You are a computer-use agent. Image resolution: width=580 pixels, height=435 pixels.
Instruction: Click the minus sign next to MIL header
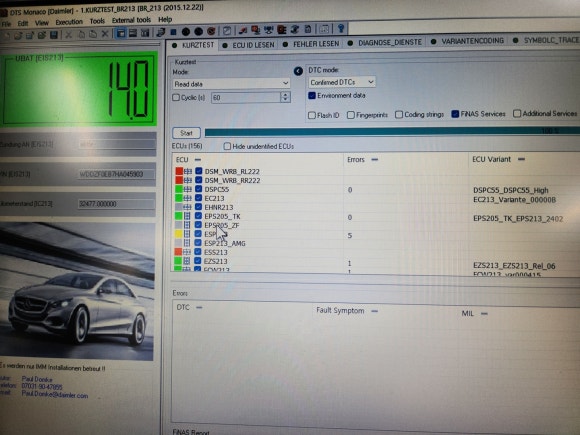tap(484, 314)
